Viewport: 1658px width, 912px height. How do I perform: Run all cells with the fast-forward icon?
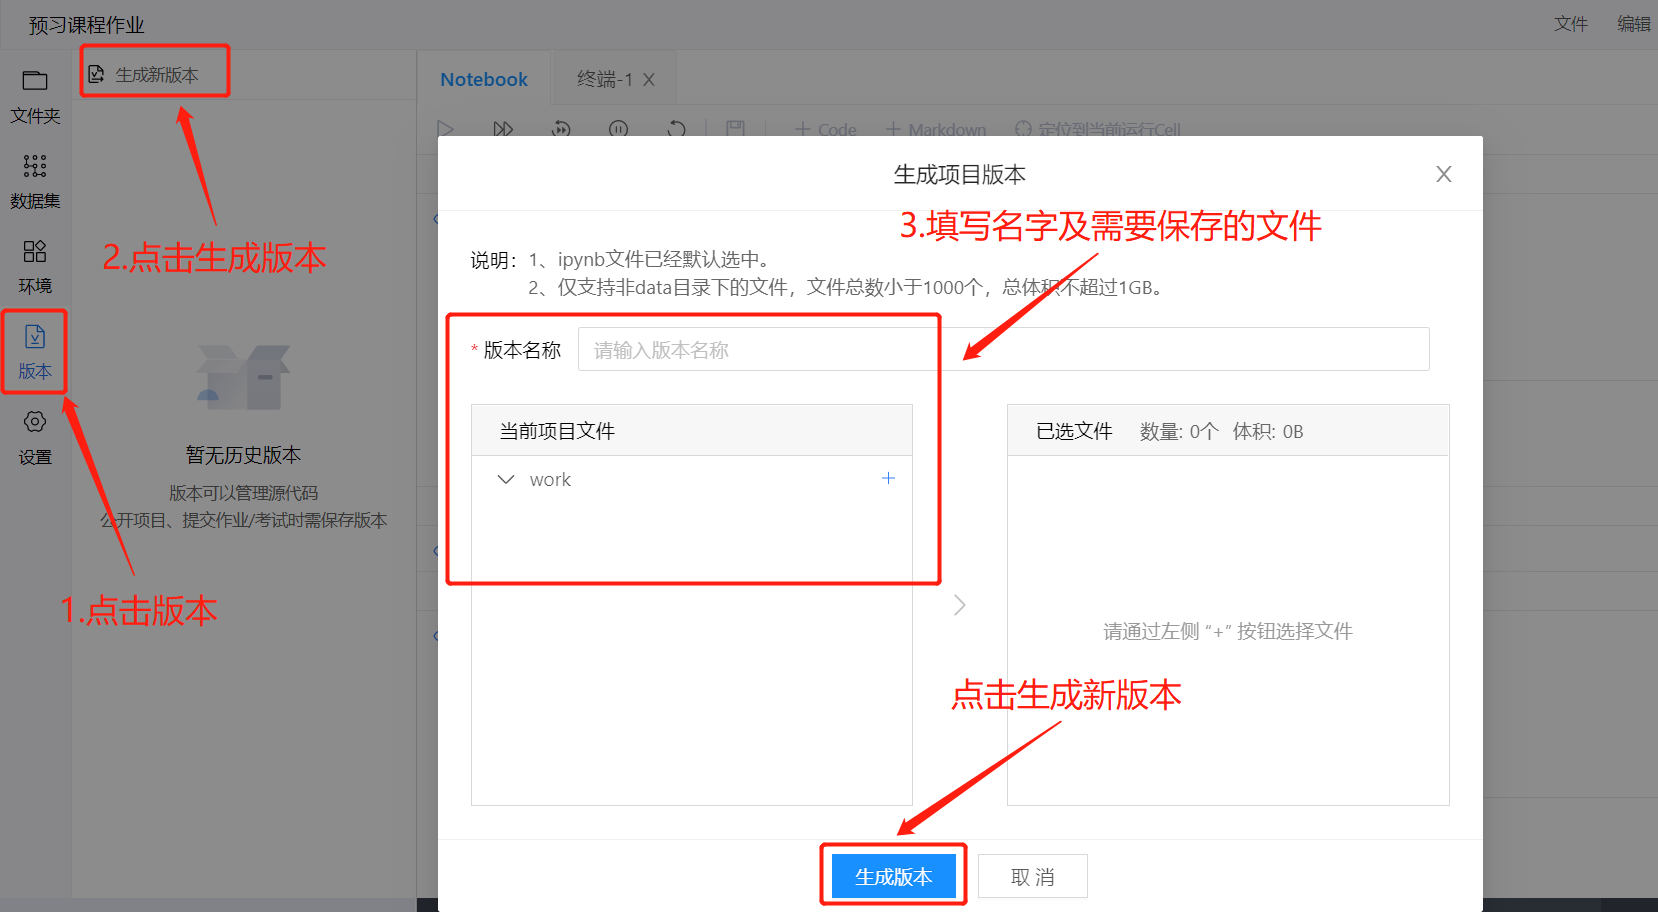tap(503, 129)
